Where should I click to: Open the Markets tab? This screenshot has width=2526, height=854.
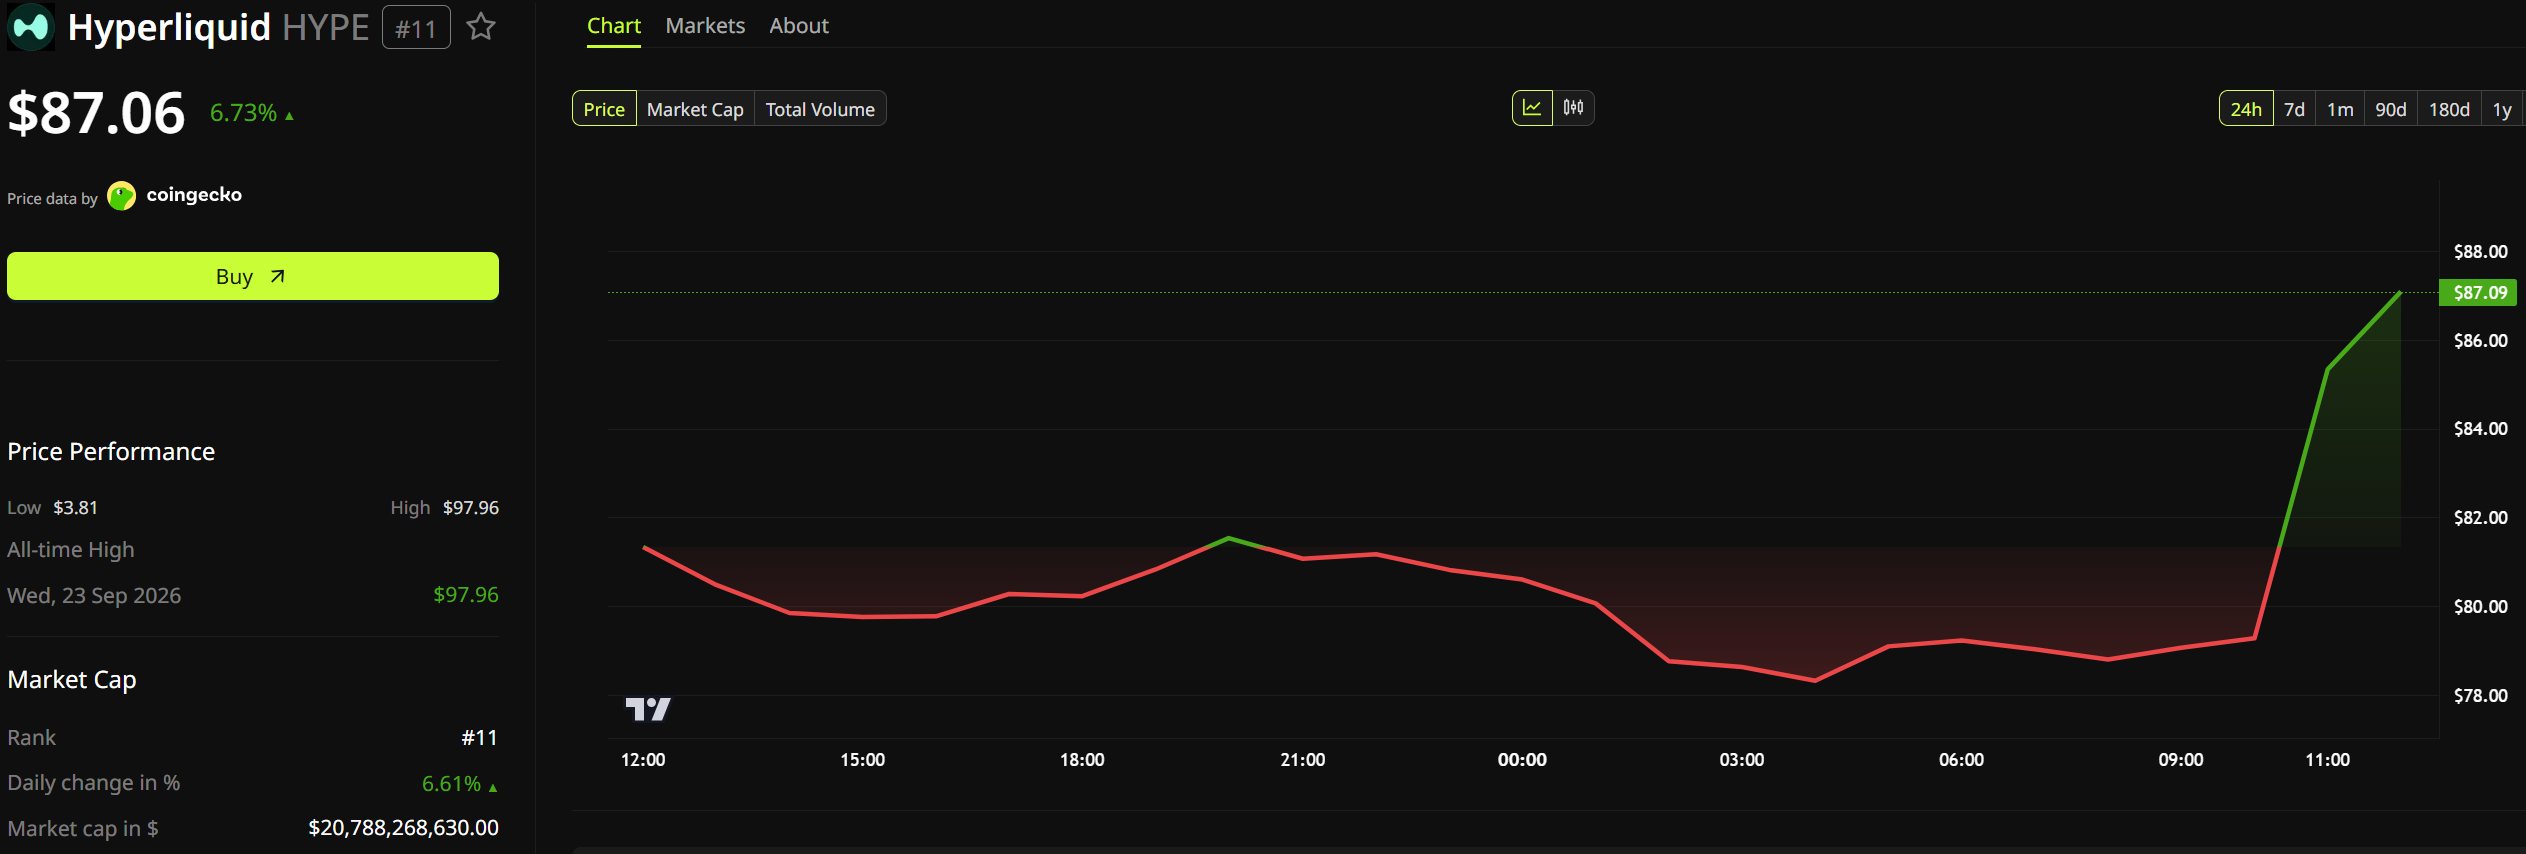[705, 26]
